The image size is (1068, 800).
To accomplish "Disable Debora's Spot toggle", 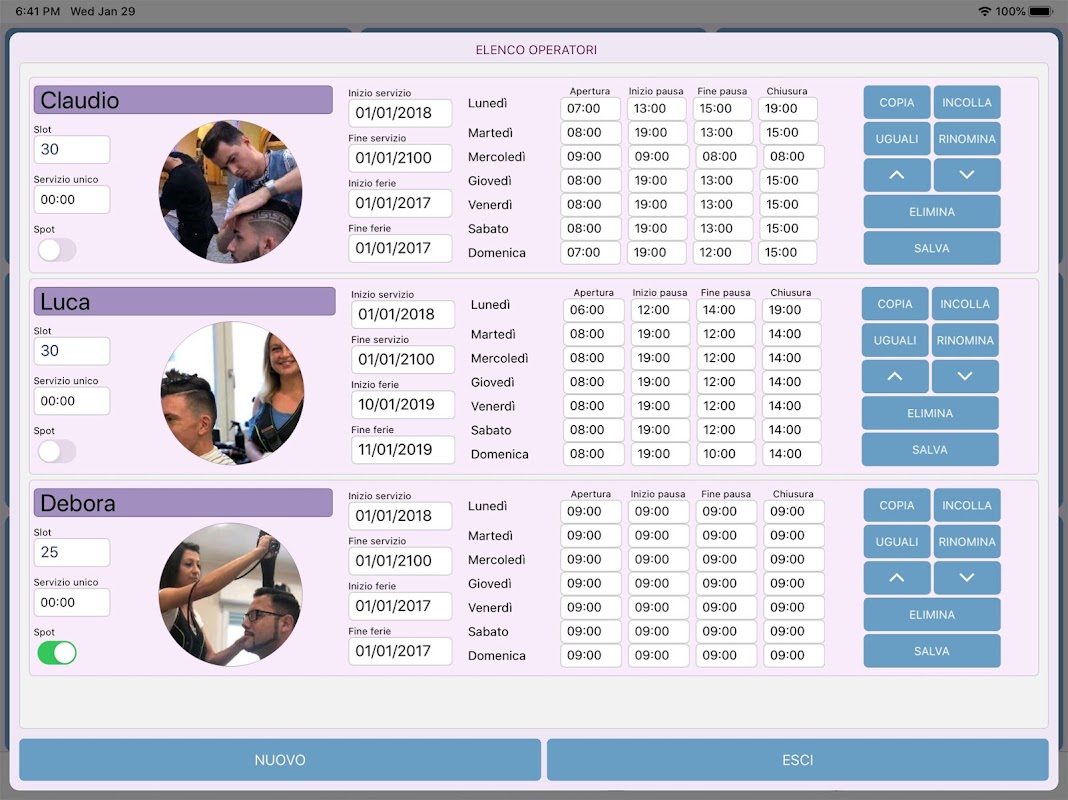I will (x=57, y=653).
